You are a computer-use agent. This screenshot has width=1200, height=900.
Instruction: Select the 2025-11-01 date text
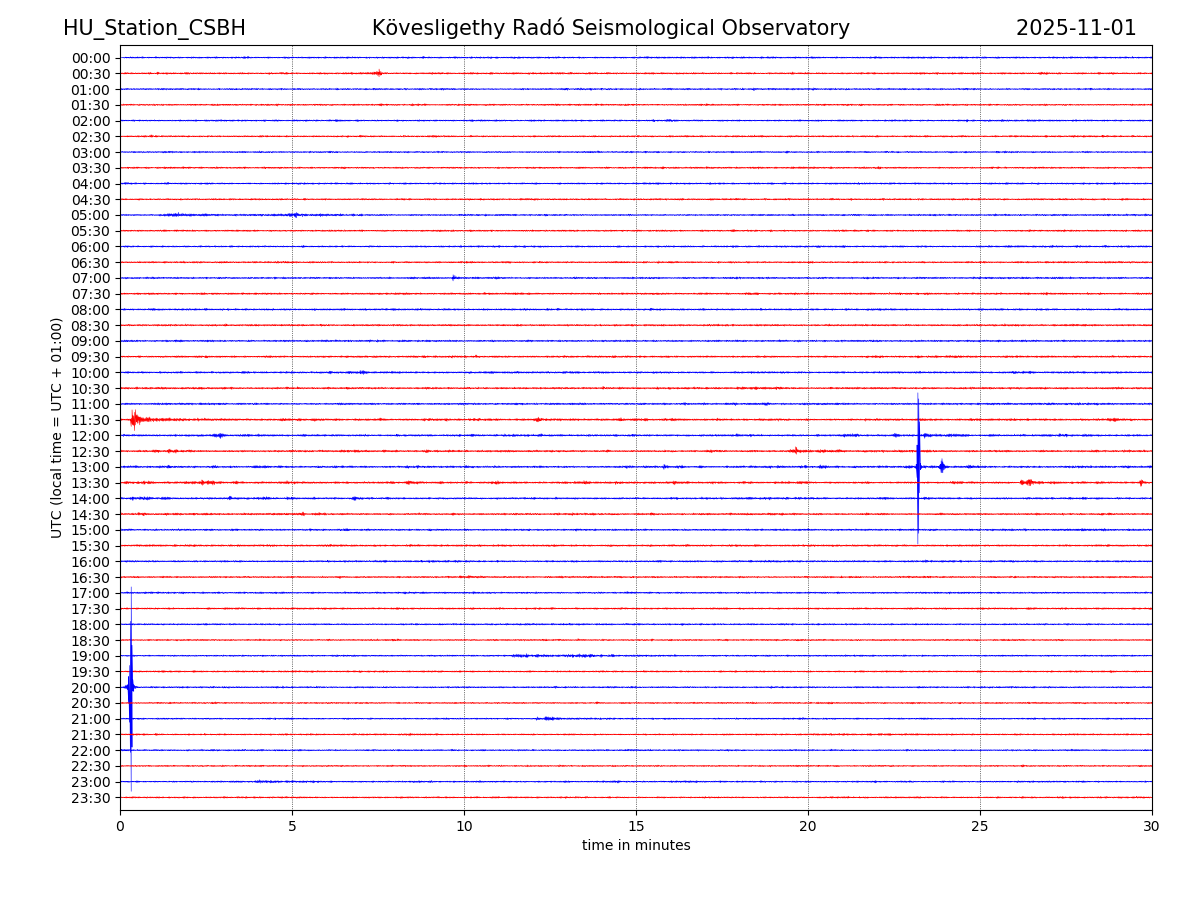click(x=1076, y=28)
